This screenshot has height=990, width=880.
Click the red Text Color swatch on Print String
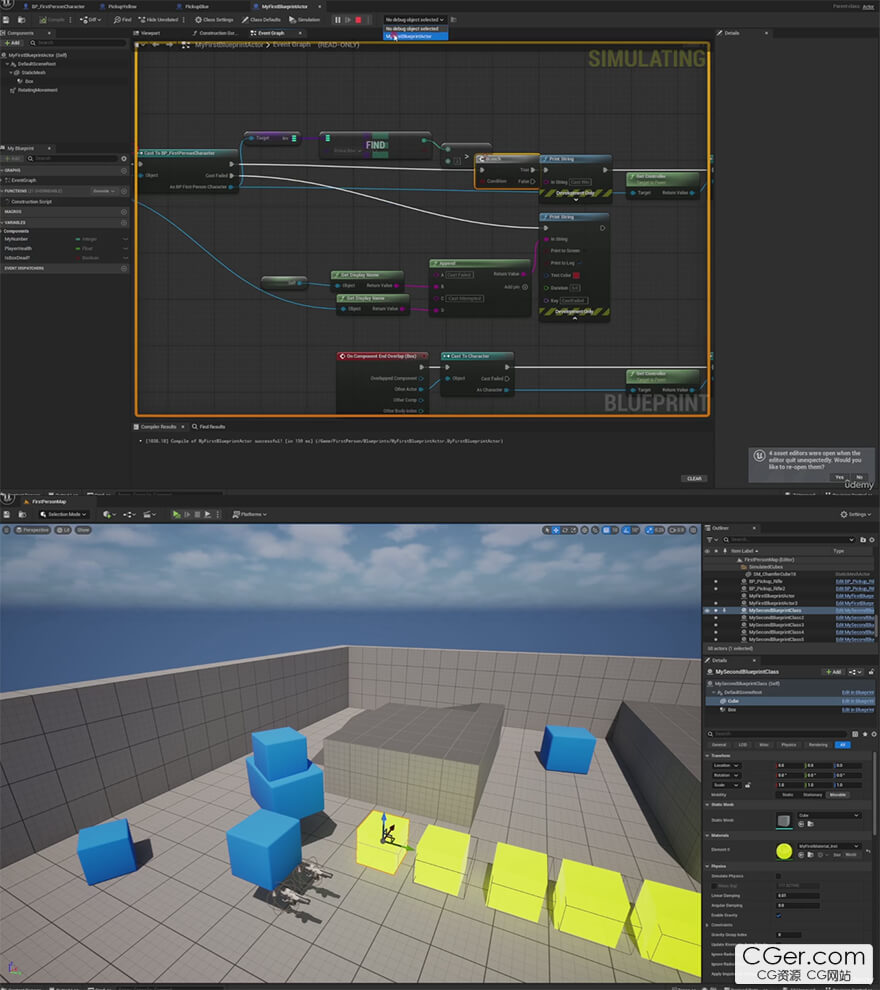pos(576,276)
